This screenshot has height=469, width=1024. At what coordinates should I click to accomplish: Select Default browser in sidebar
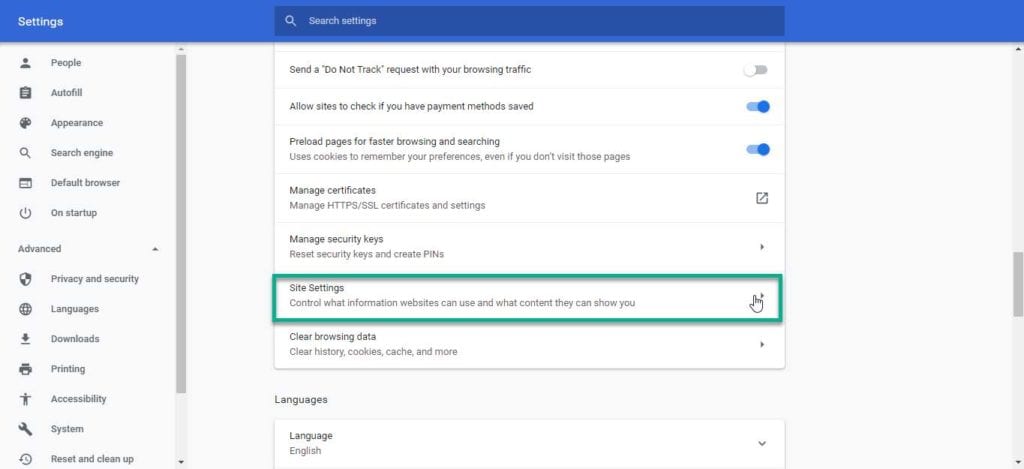[x=88, y=183]
